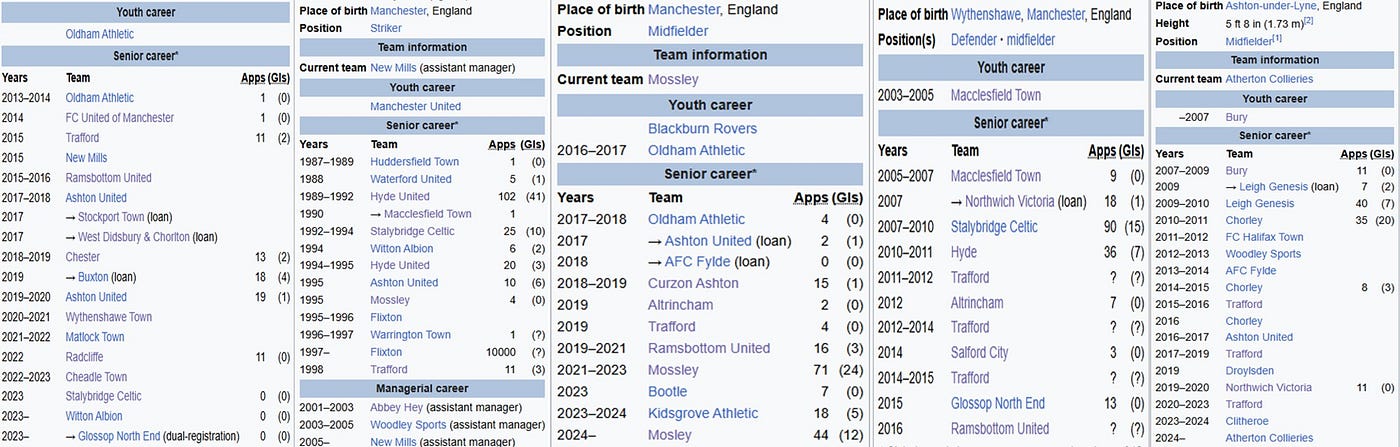Click the Kidsgrove Athletic link

(703, 413)
